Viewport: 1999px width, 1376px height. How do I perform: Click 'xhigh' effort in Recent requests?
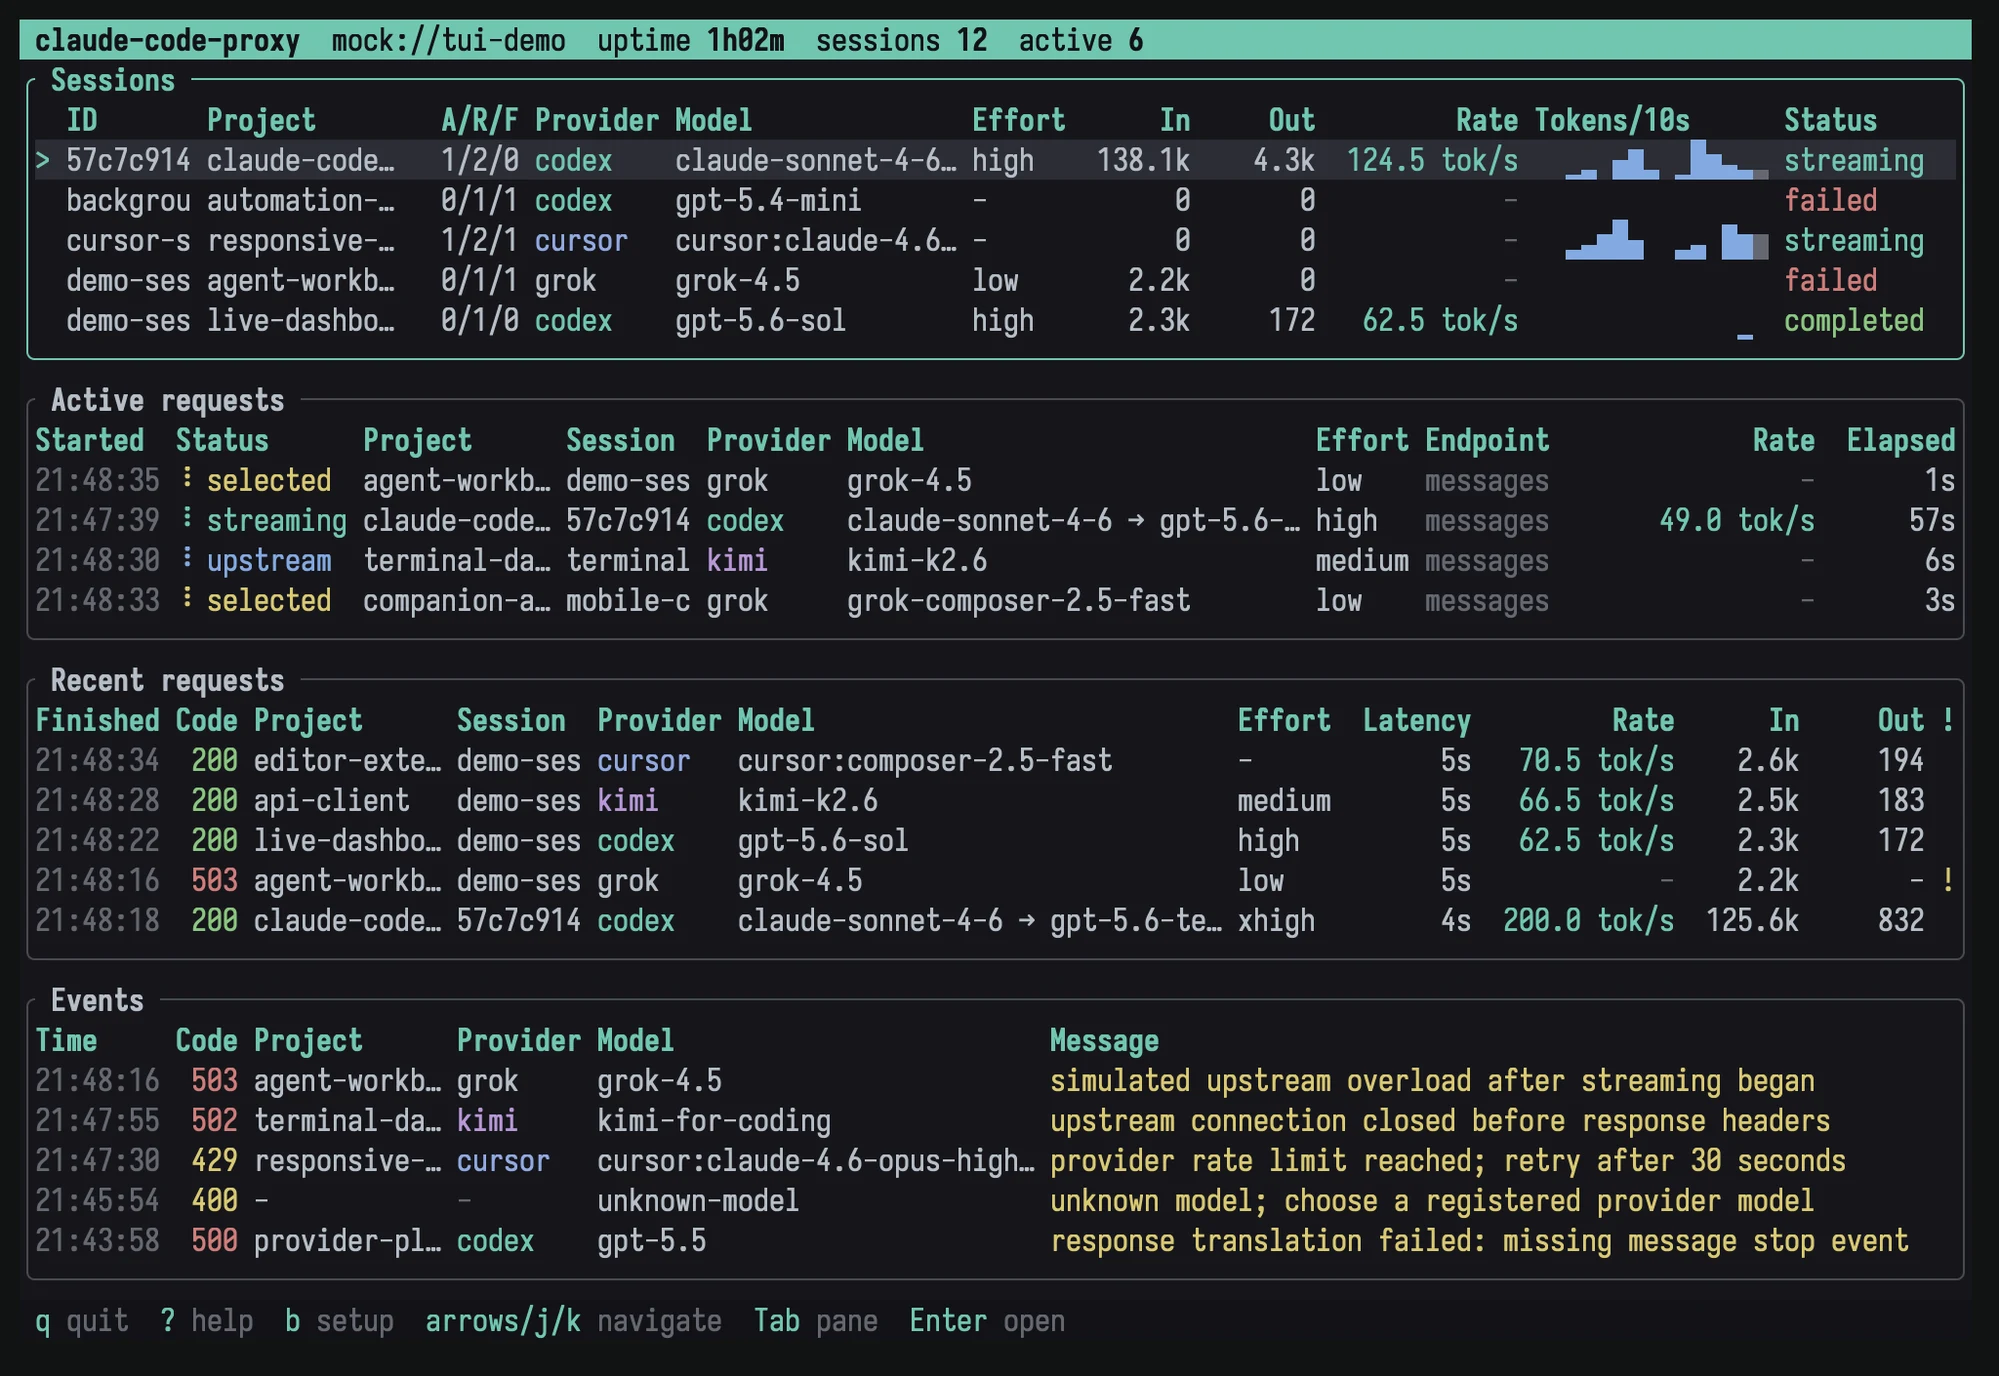tap(1276, 921)
